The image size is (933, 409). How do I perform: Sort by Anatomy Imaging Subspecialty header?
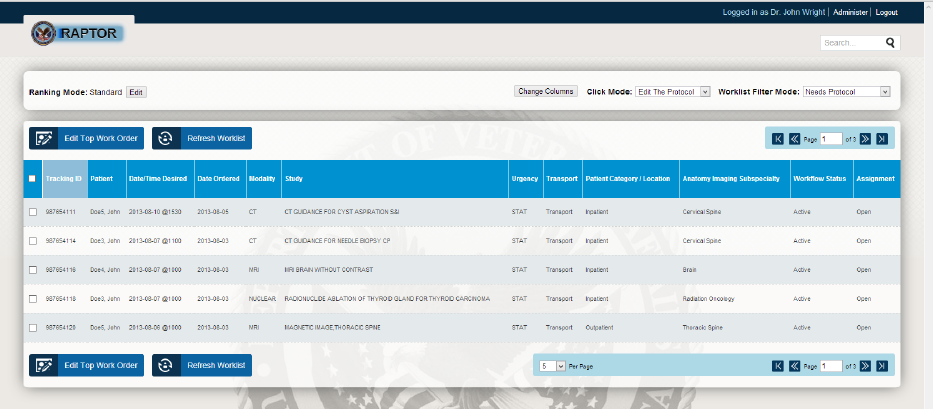point(735,179)
